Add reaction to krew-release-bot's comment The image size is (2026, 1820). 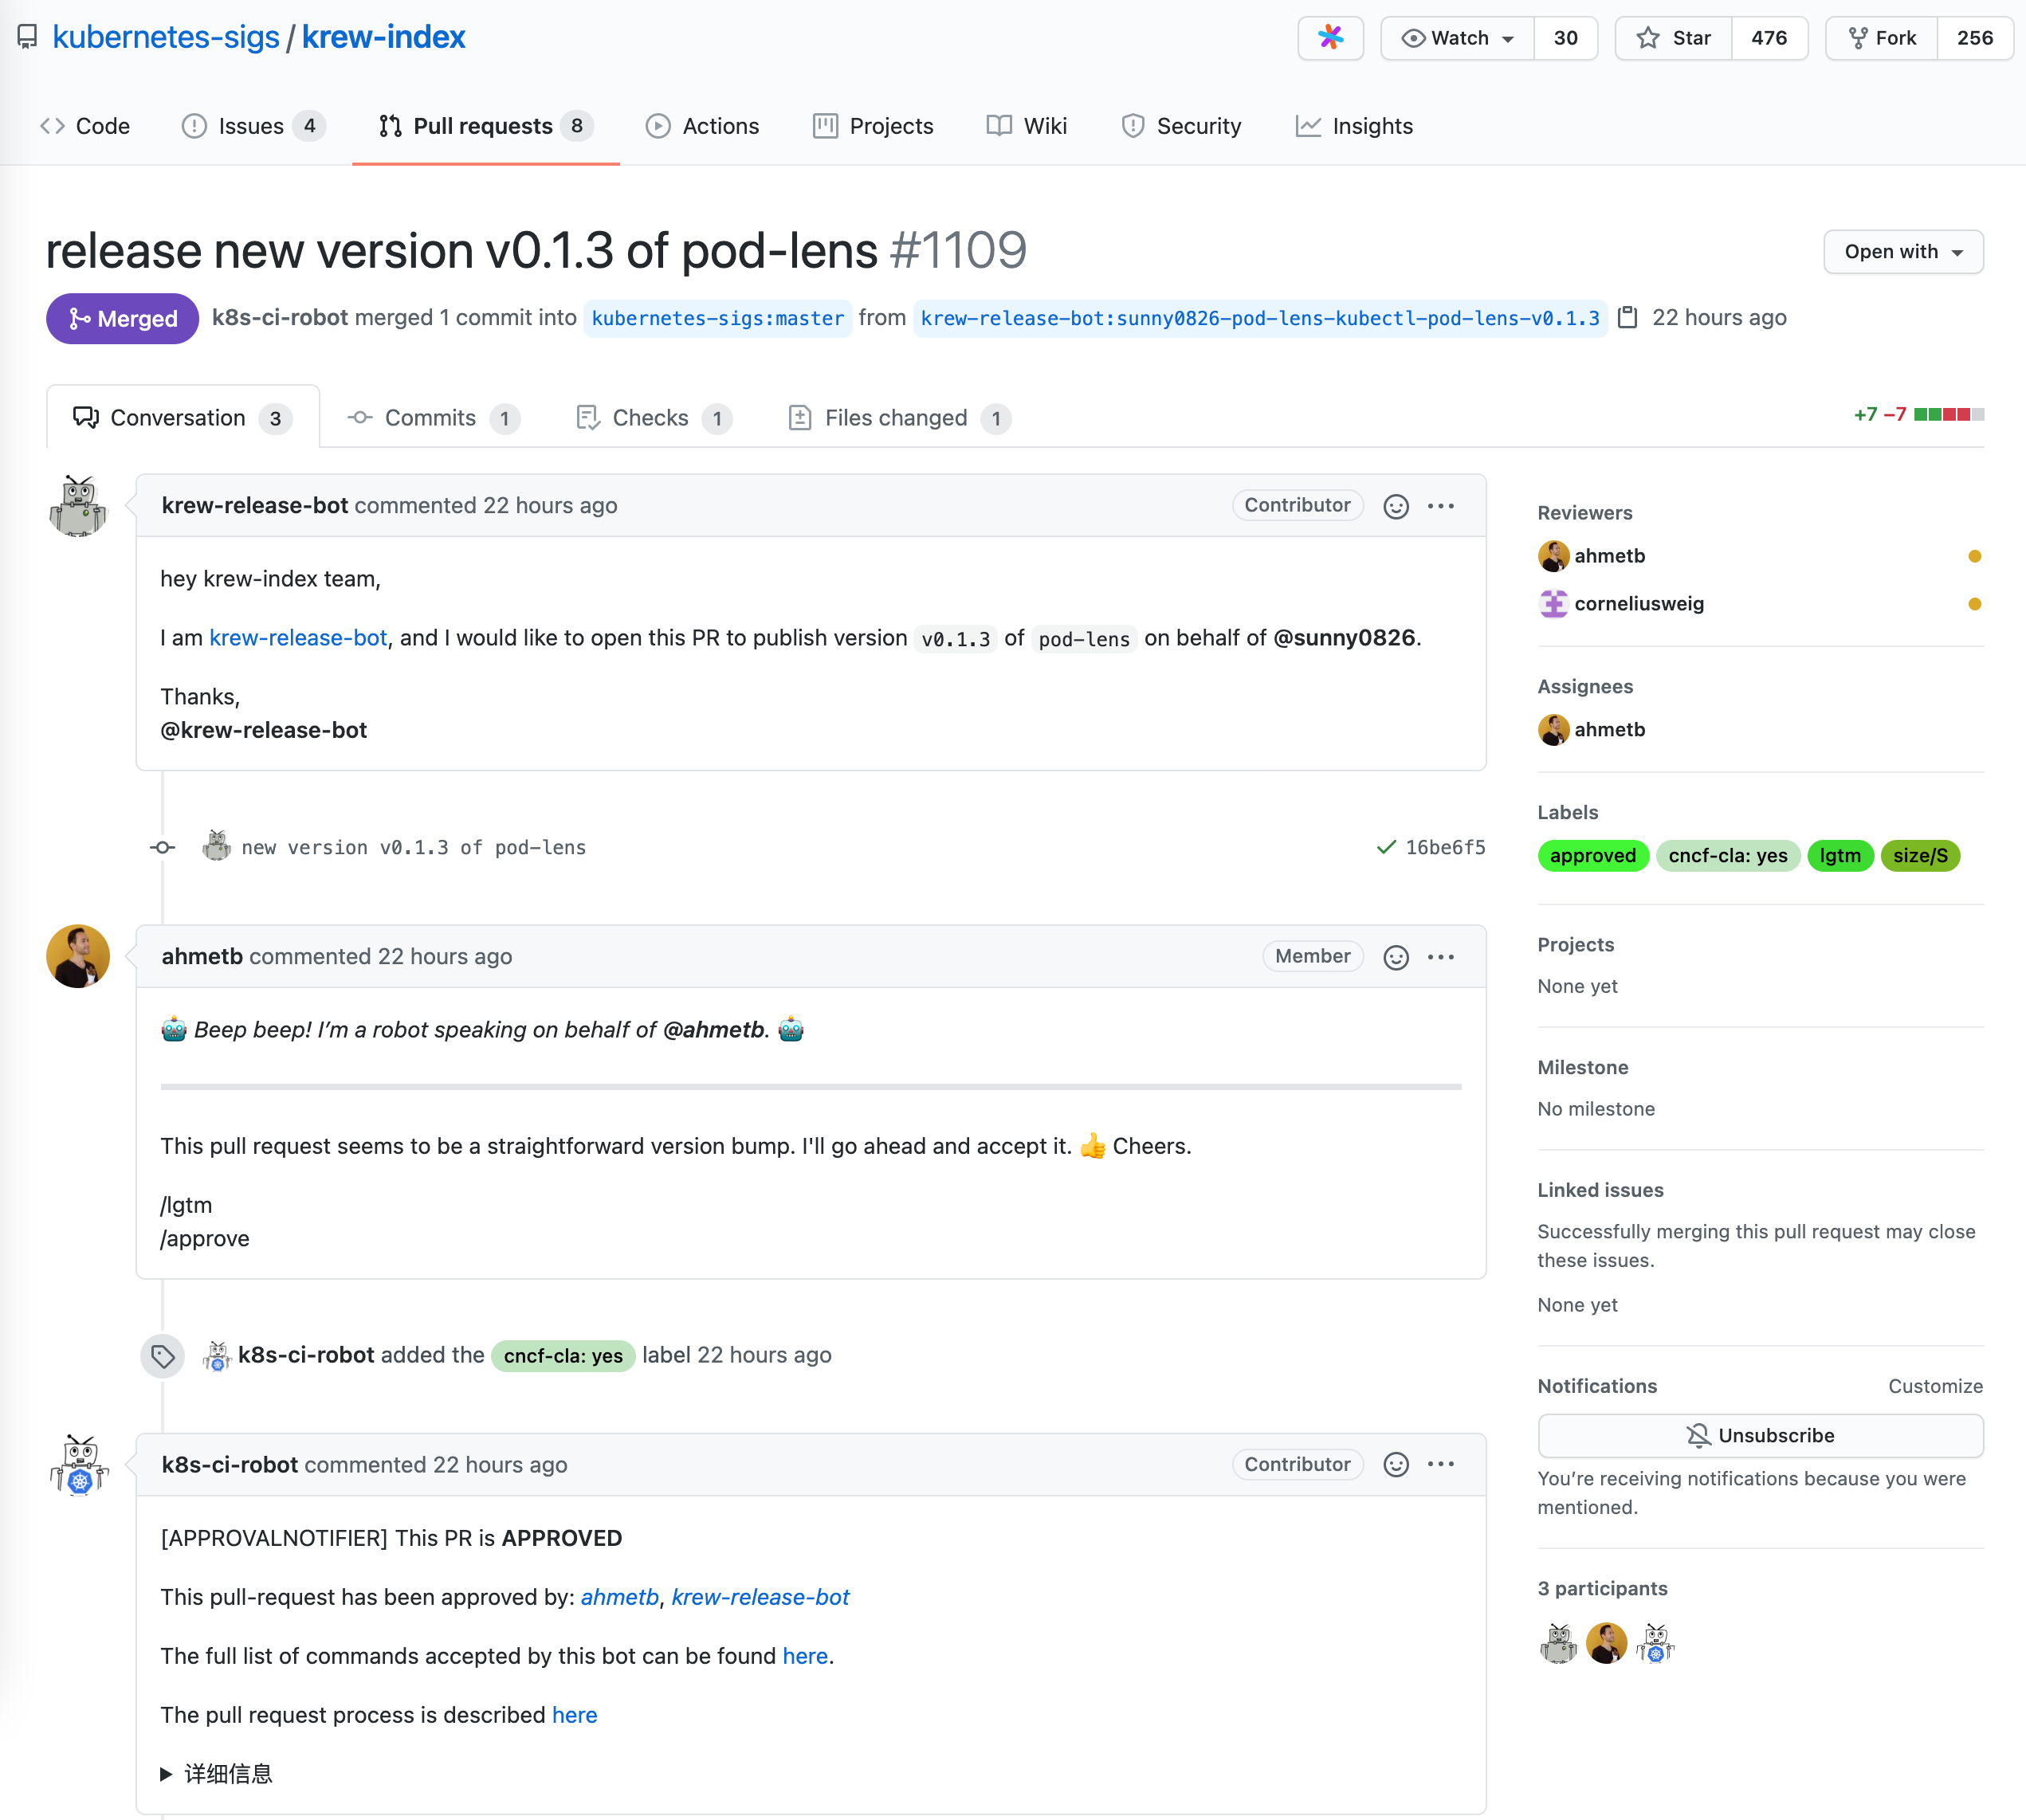tap(1396, 506)
